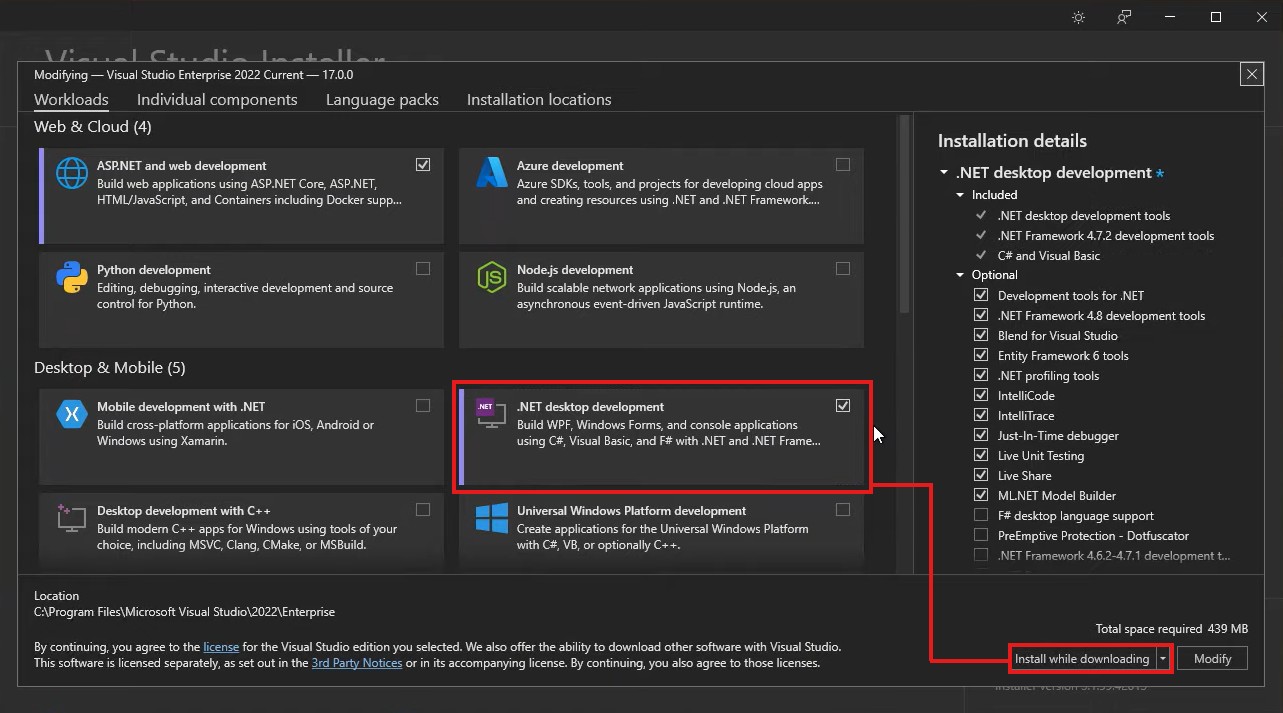Collapse the Optional components section
Image resolution: width=1283 pixels, height=713 pixels.
pos(960,275)
